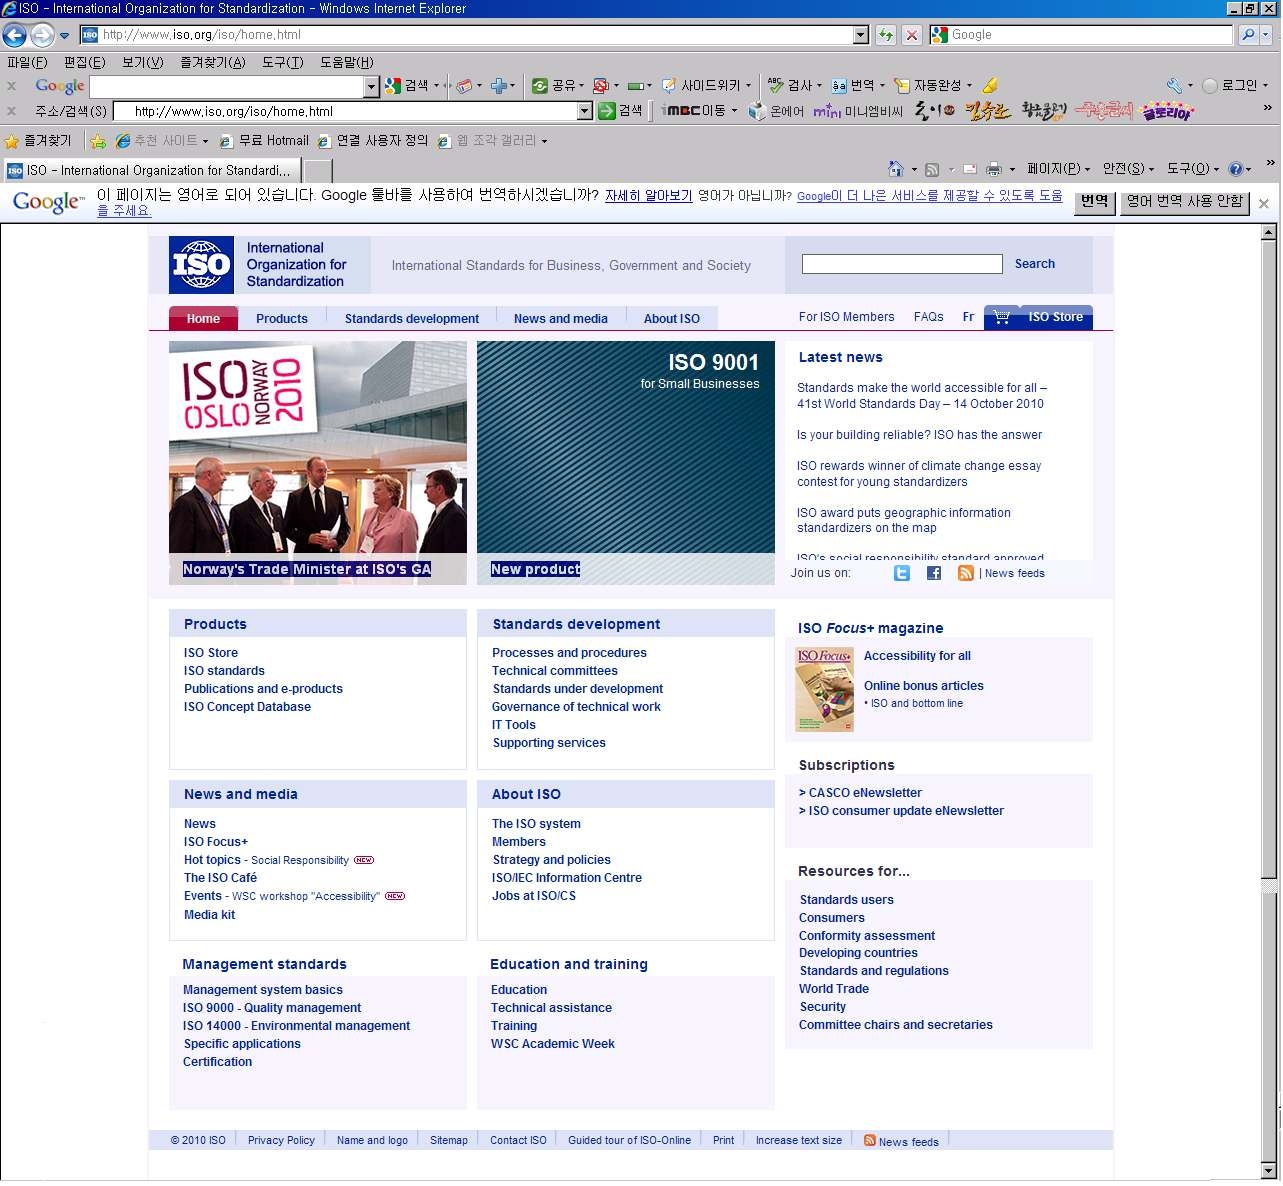
Task: Open the Jobs at ISO/CS link
Action: pyautogui.click(x=534, y=896)
